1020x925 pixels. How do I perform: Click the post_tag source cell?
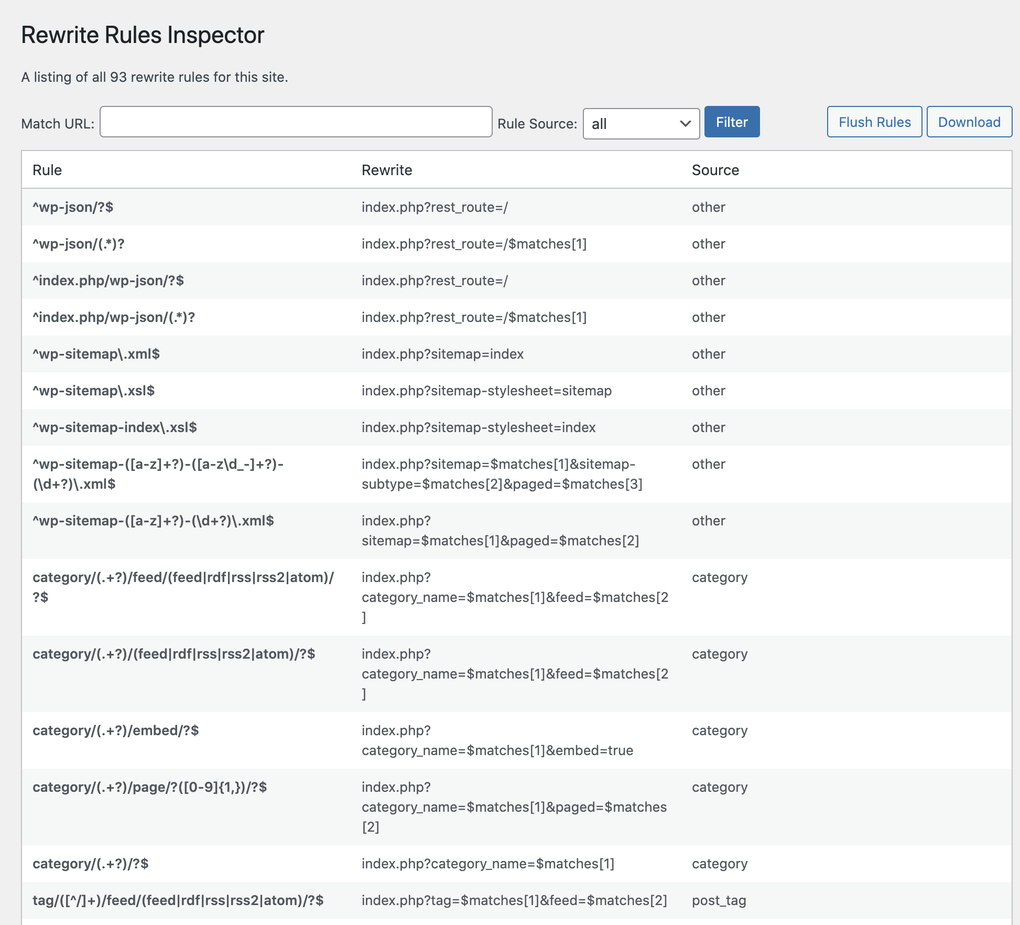(x=719, y=901)
